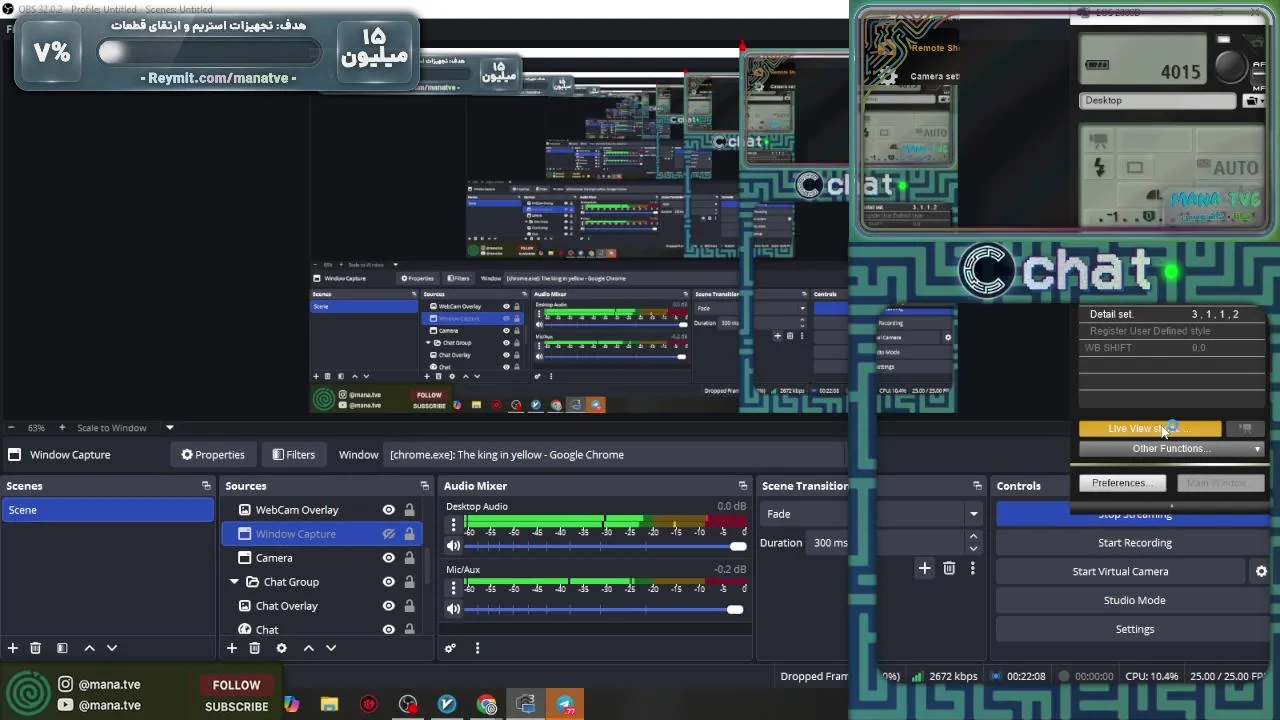The width and height of the screenshot is (1280, 720).
Task: Unlock the Window Capture source
Action: click(x=409, y=534)
